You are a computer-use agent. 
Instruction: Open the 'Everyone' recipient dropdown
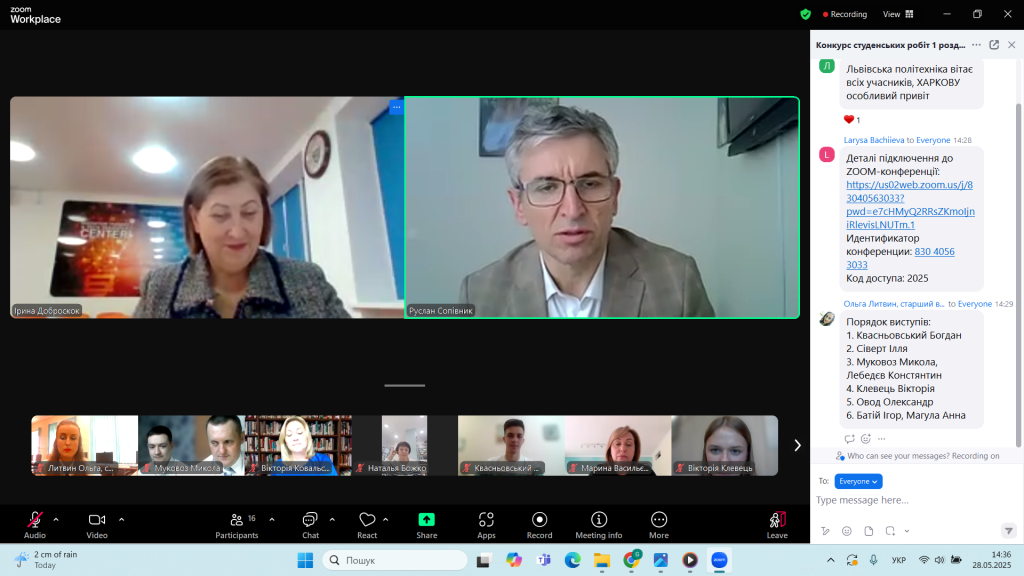pyautogui.click(x=858, y=481)
